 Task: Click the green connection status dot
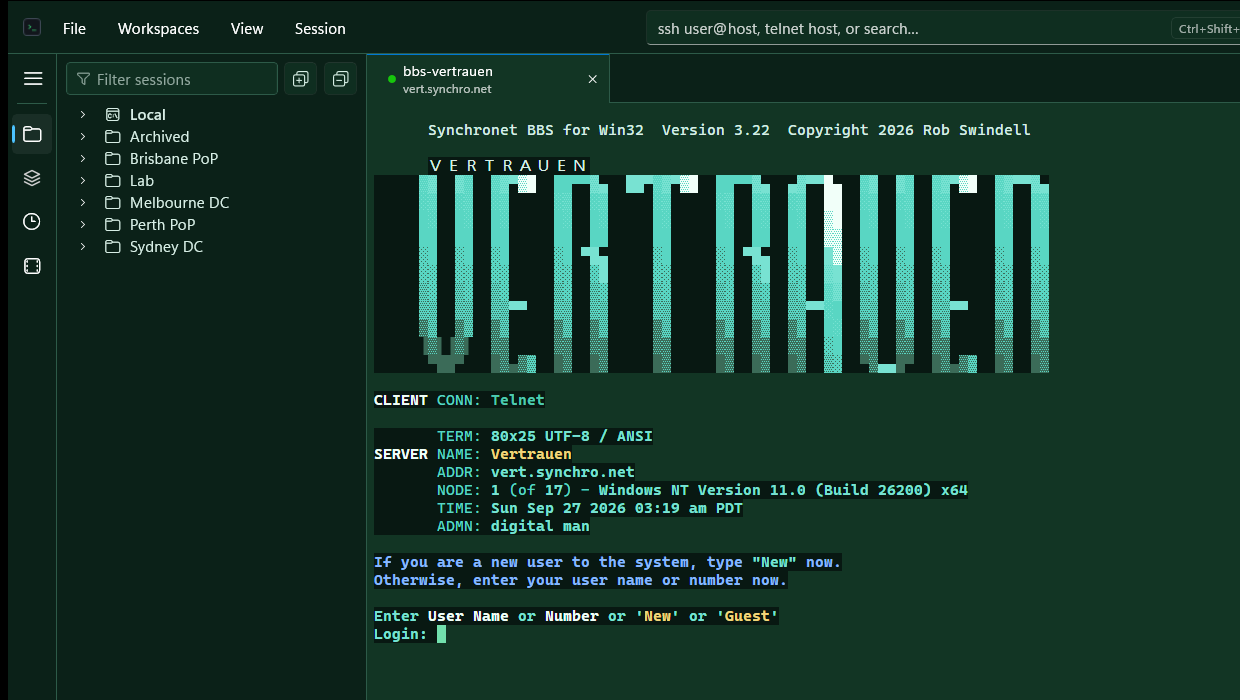pyautogui.click(x=392, y=79)
